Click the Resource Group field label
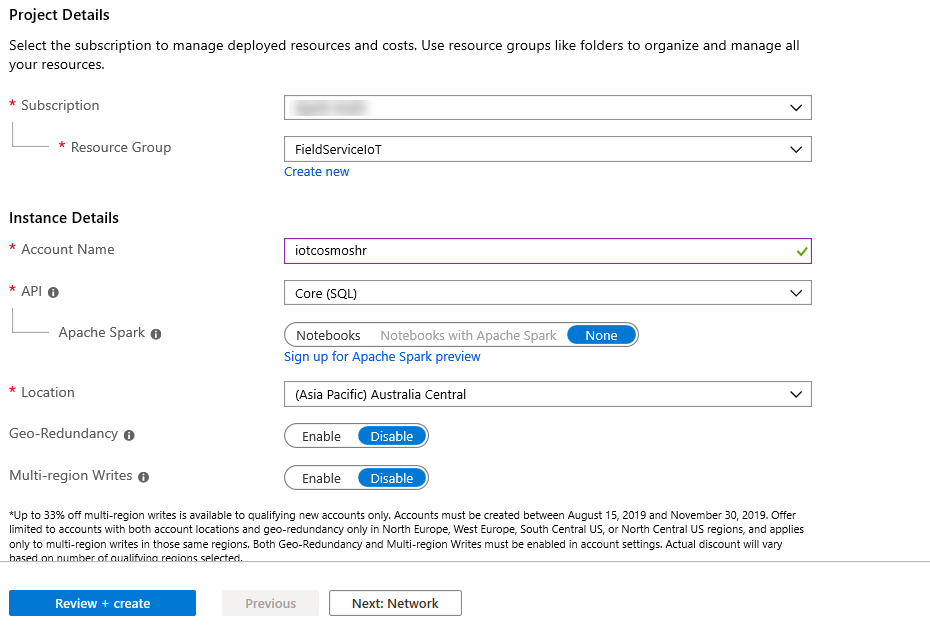Image resolution: width=930 pixels, height=627 pixels. click(x=121, y=147)
